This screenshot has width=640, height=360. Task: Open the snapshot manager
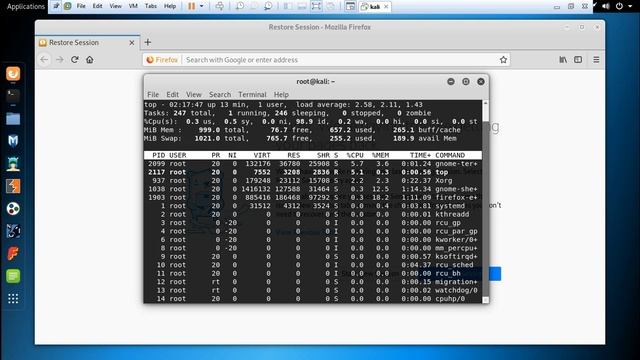point(268,6)
